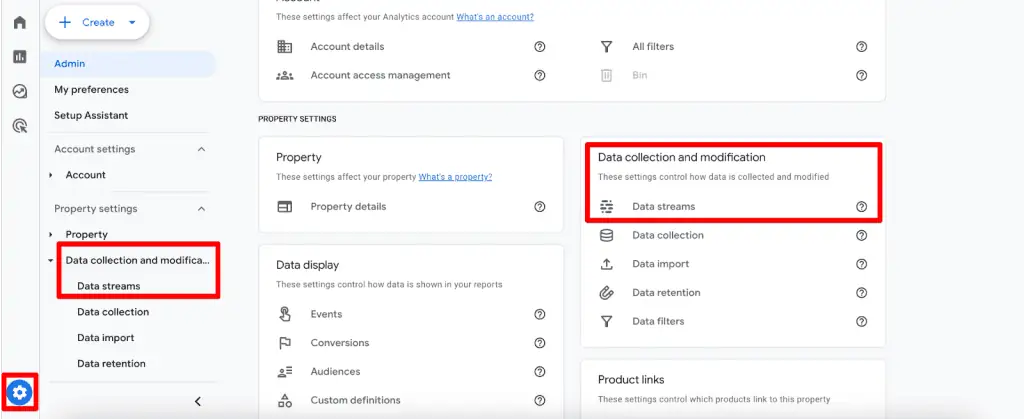Click the Admin gear icon
This screenshot has width=1024, height=419.
20,392
